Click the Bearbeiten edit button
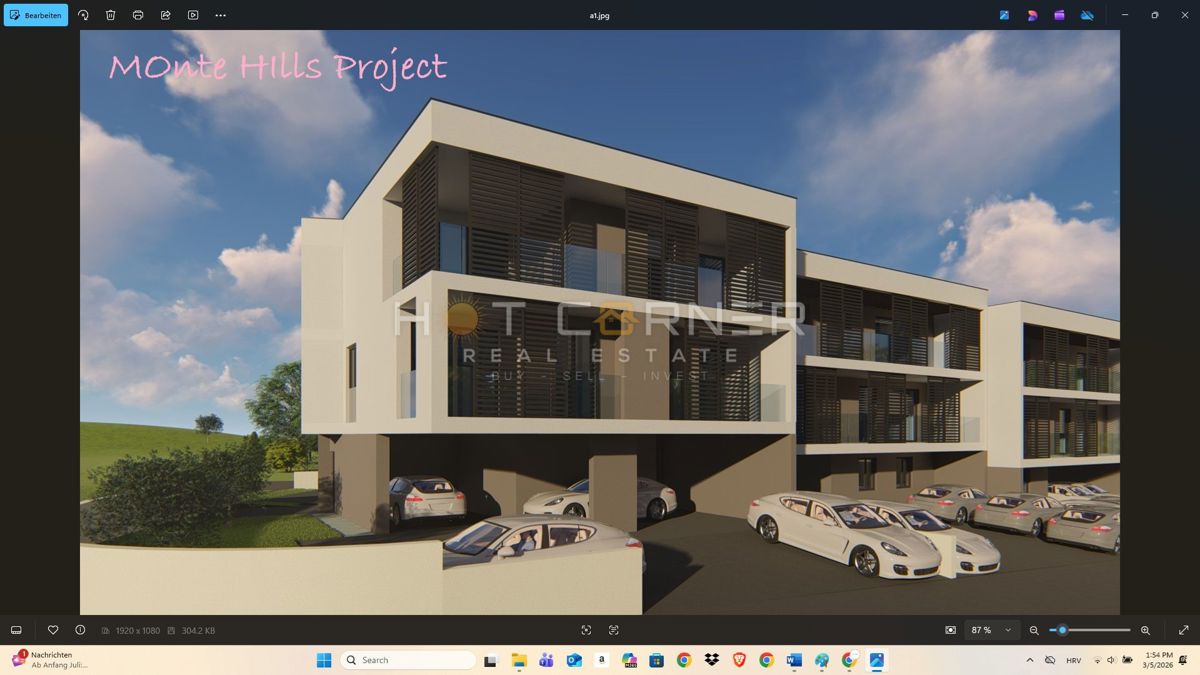Viewport: 1200px width, 675px height. (36, 15)
